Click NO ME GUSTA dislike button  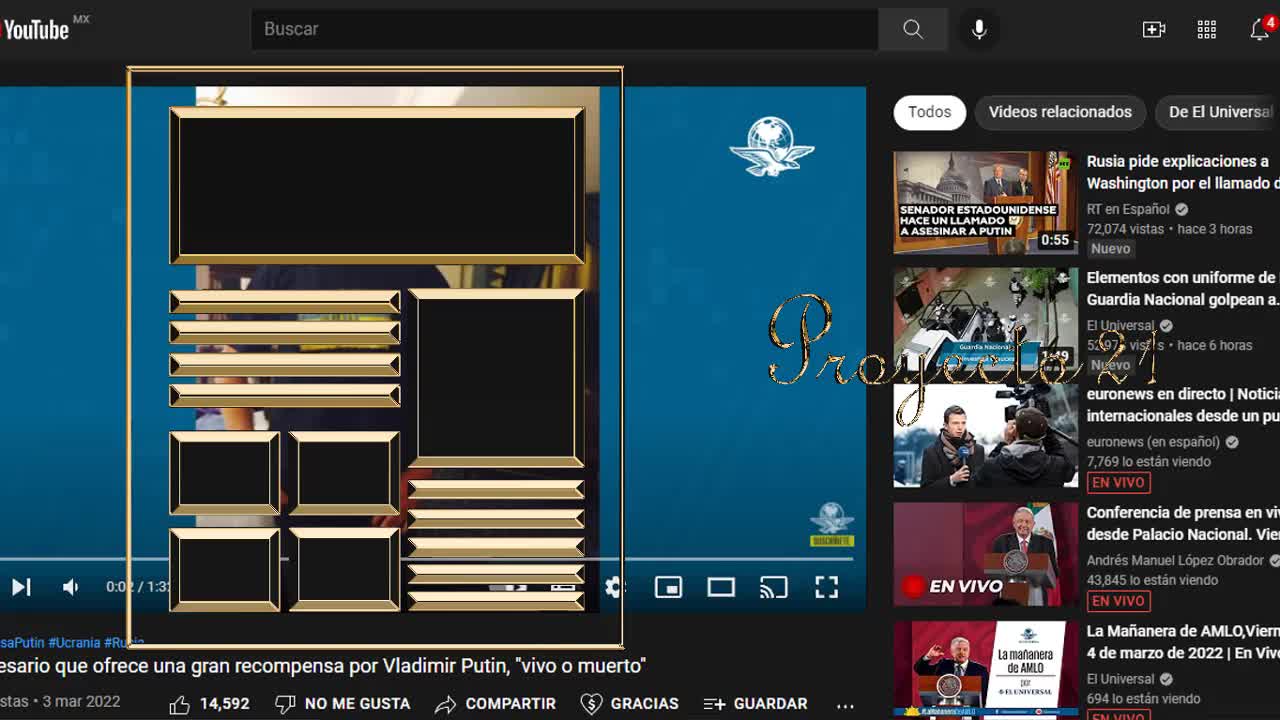[x=343, y=704]
